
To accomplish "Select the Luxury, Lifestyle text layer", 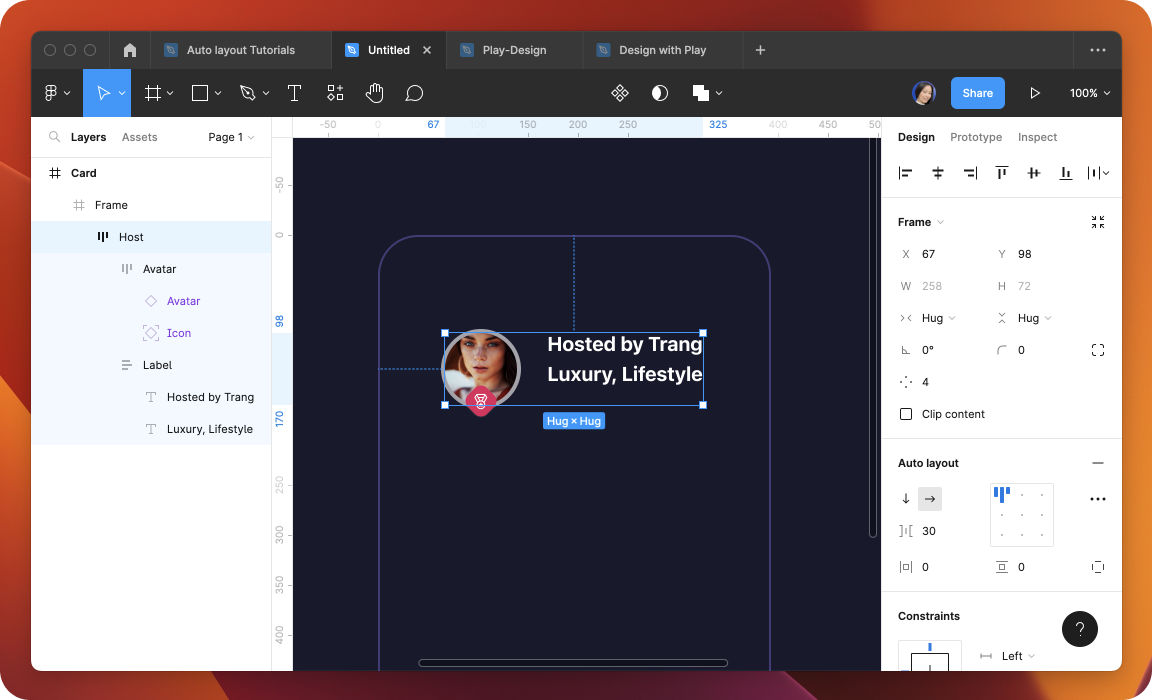I will [209, 429].
